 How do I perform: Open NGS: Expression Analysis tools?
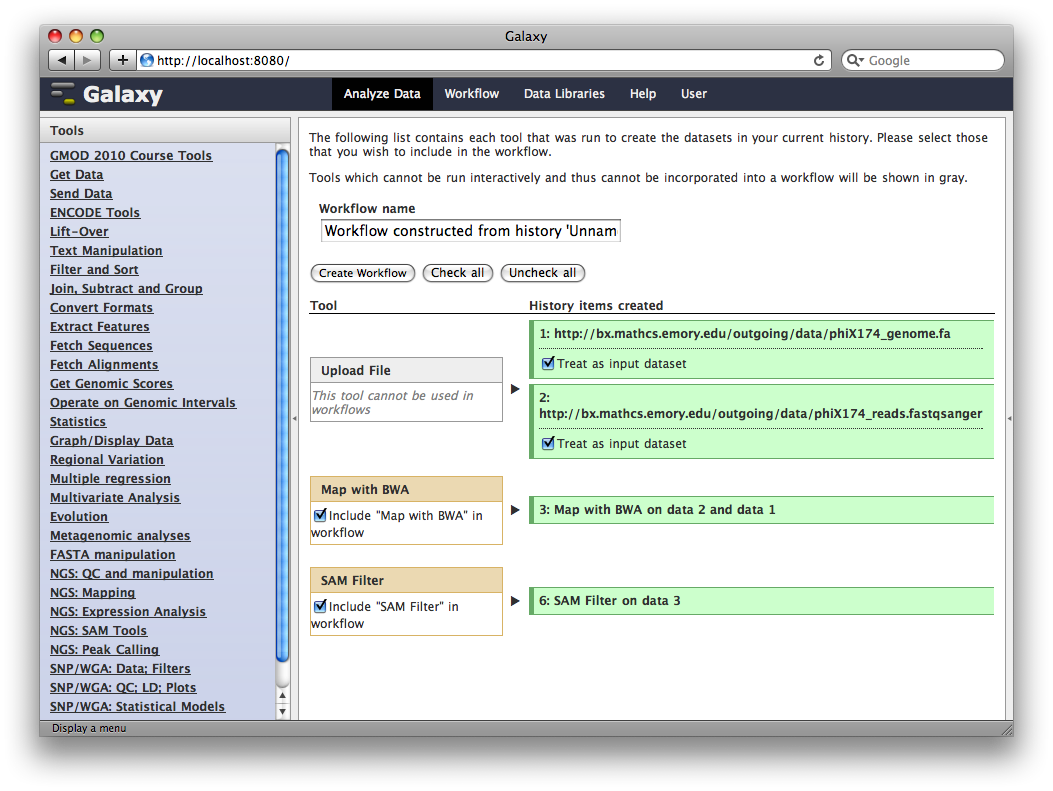[128, 612]
